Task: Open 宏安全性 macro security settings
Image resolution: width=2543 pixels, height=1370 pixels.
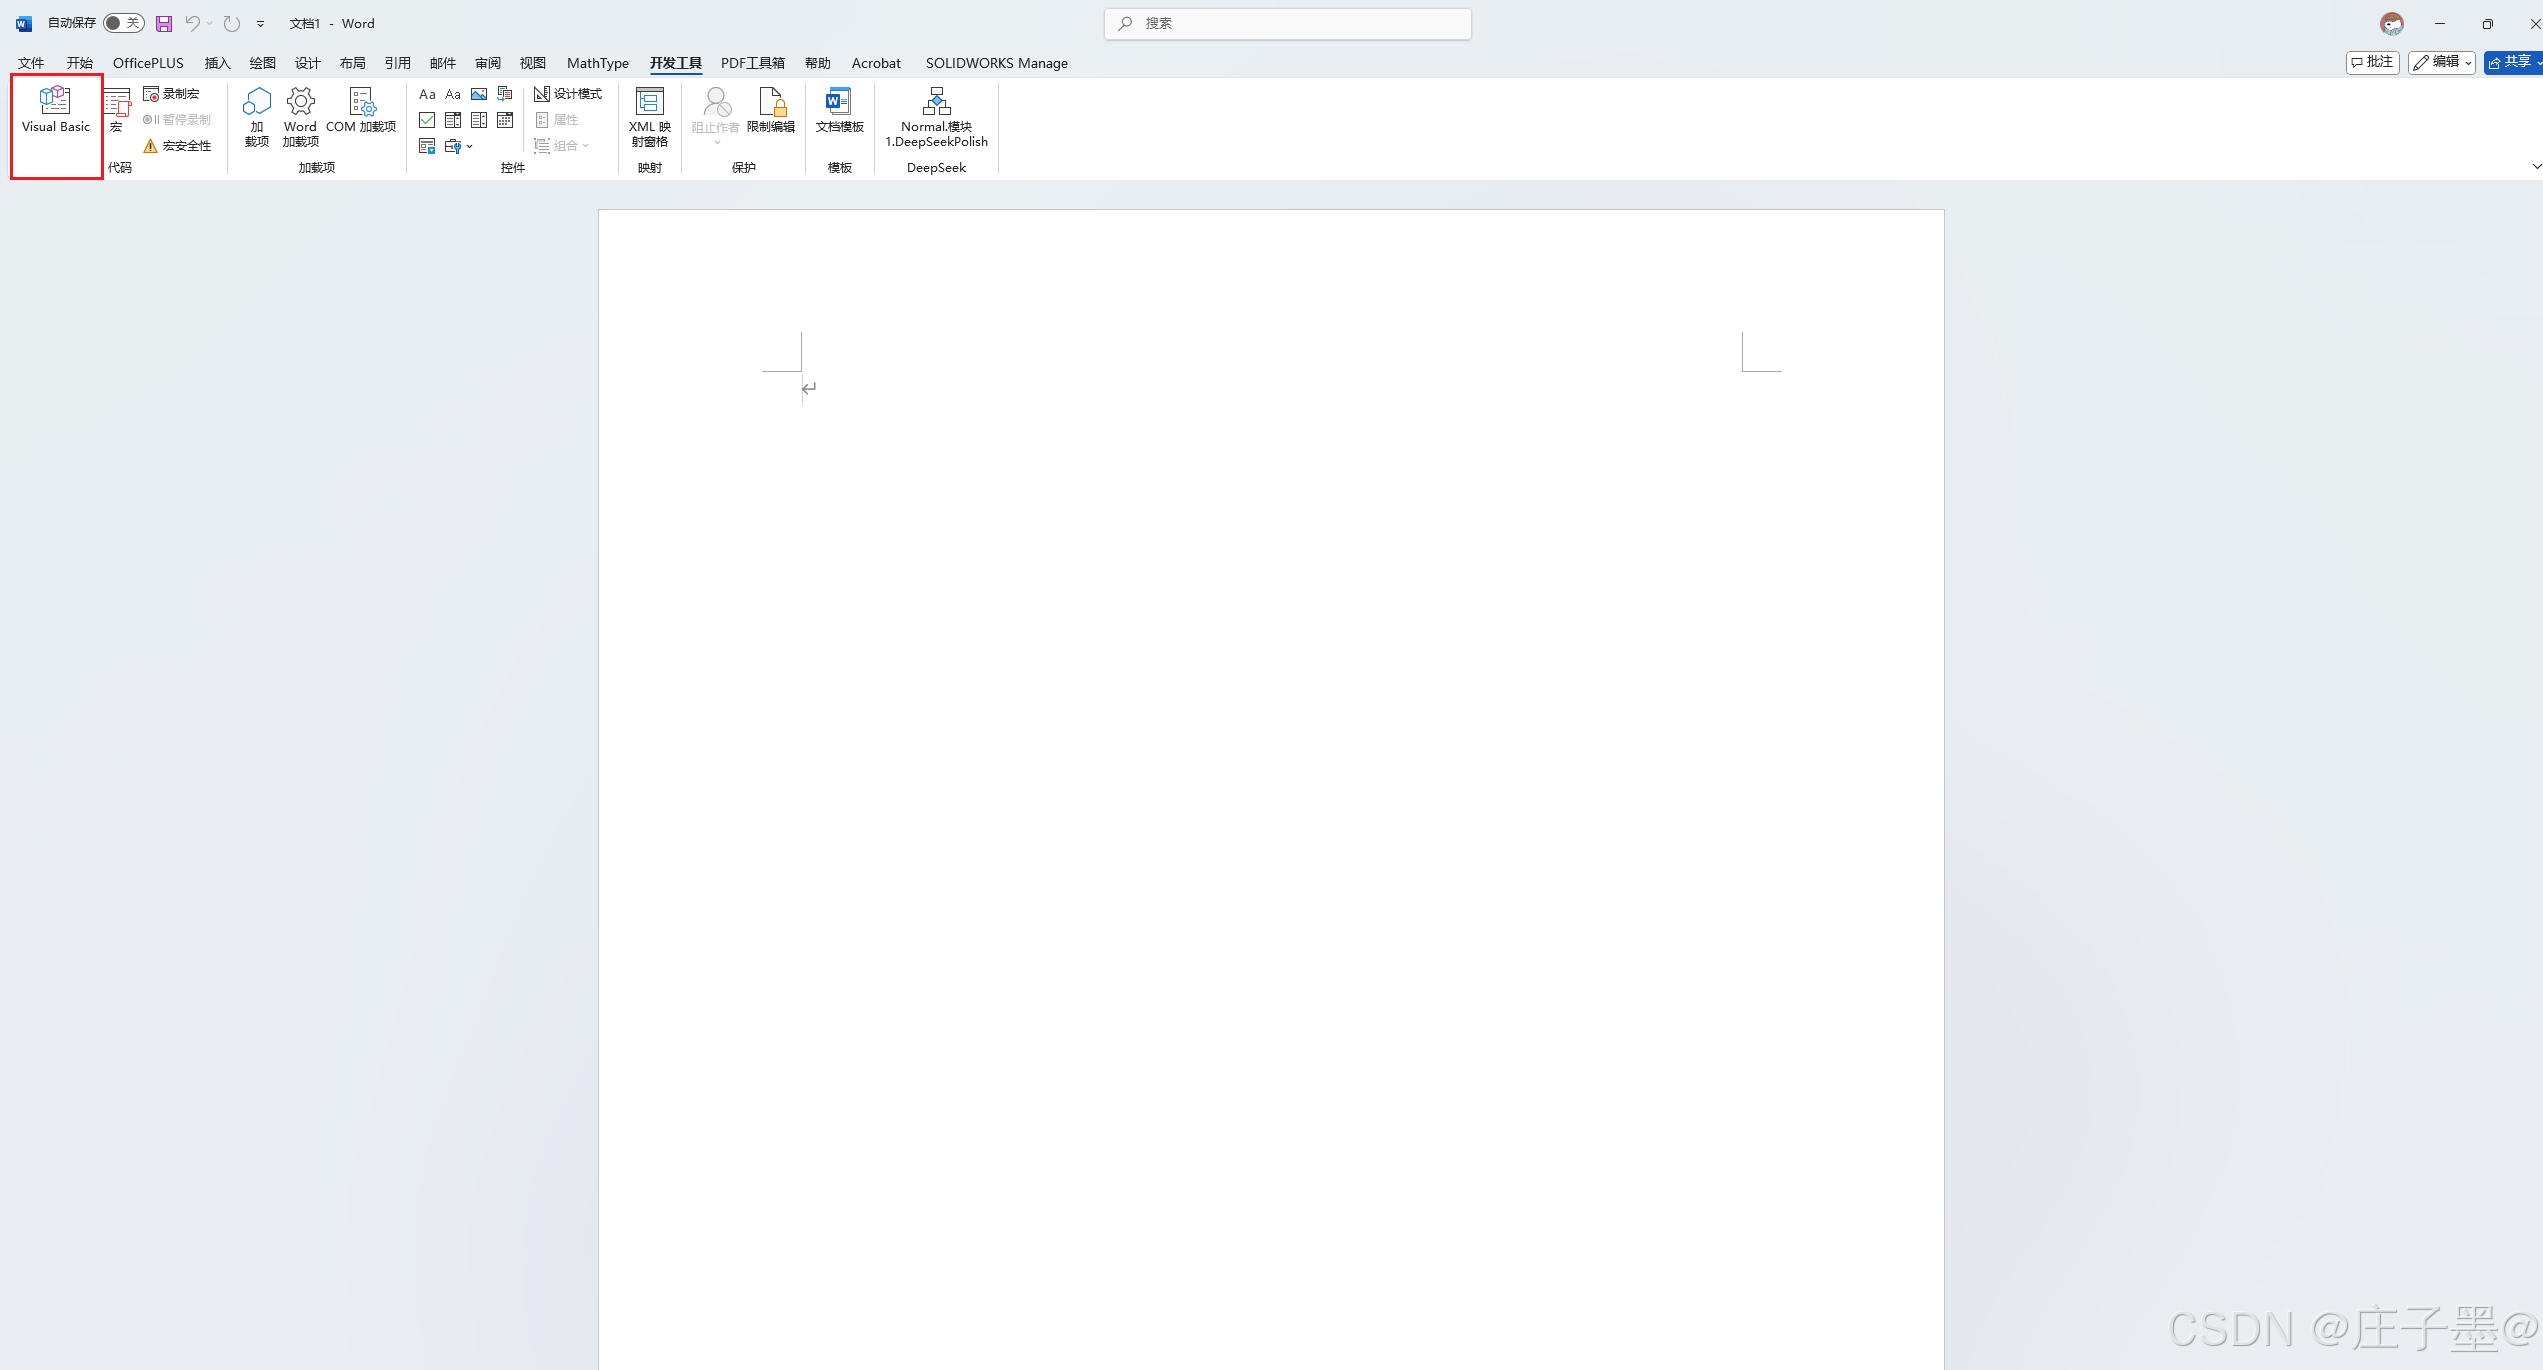Action: (177, 146)
